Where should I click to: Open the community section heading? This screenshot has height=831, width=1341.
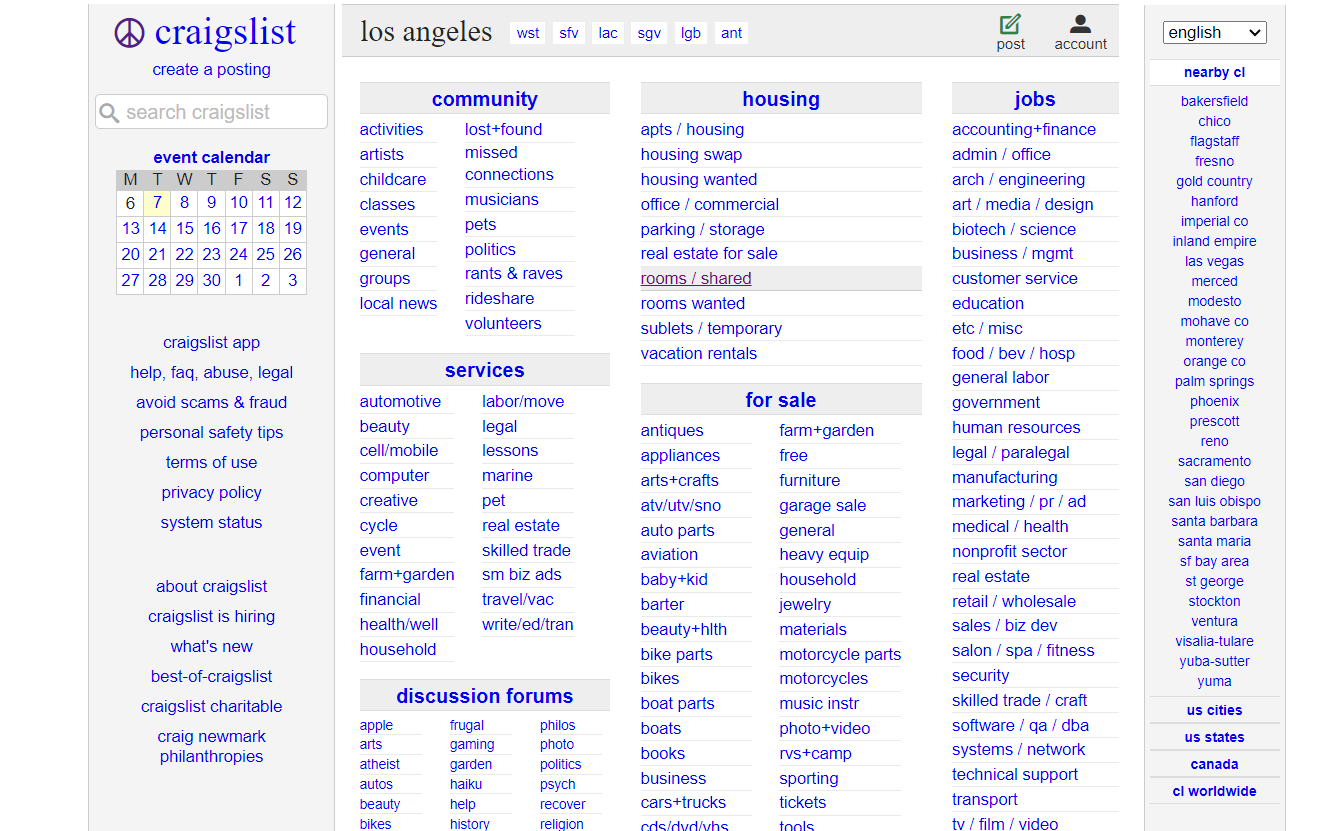click(x=485, y=99)
